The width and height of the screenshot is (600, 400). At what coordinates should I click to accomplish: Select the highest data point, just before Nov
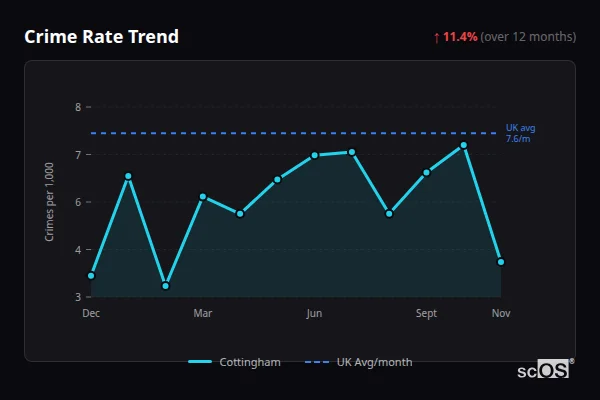tap(464, 145)
